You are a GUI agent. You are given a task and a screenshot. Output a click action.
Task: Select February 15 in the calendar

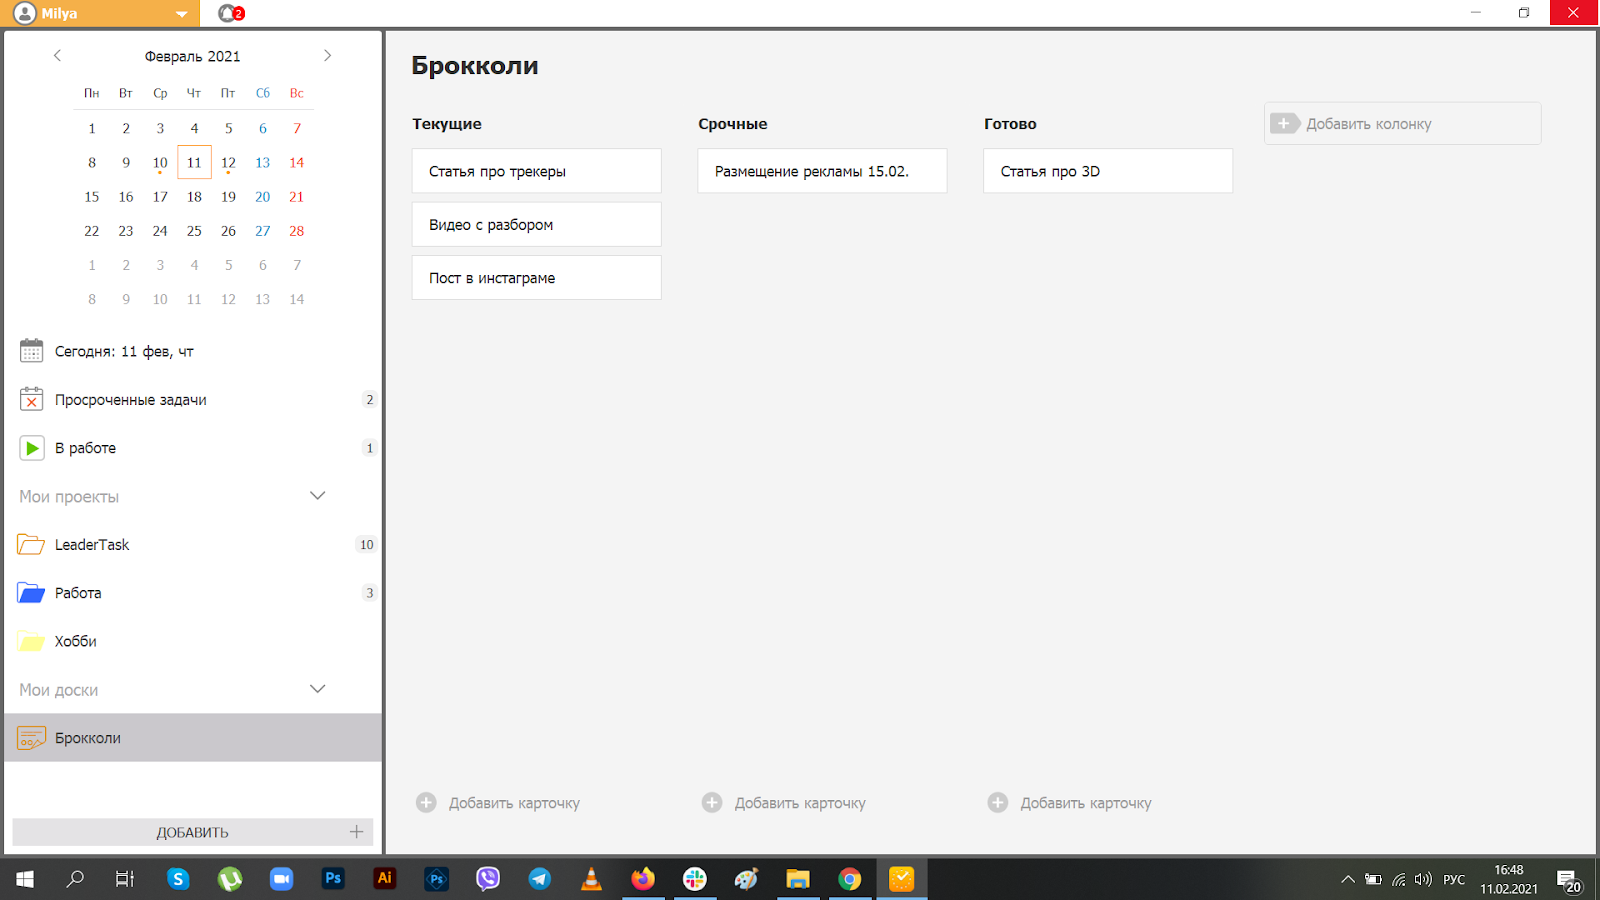(x=92, y=197)
